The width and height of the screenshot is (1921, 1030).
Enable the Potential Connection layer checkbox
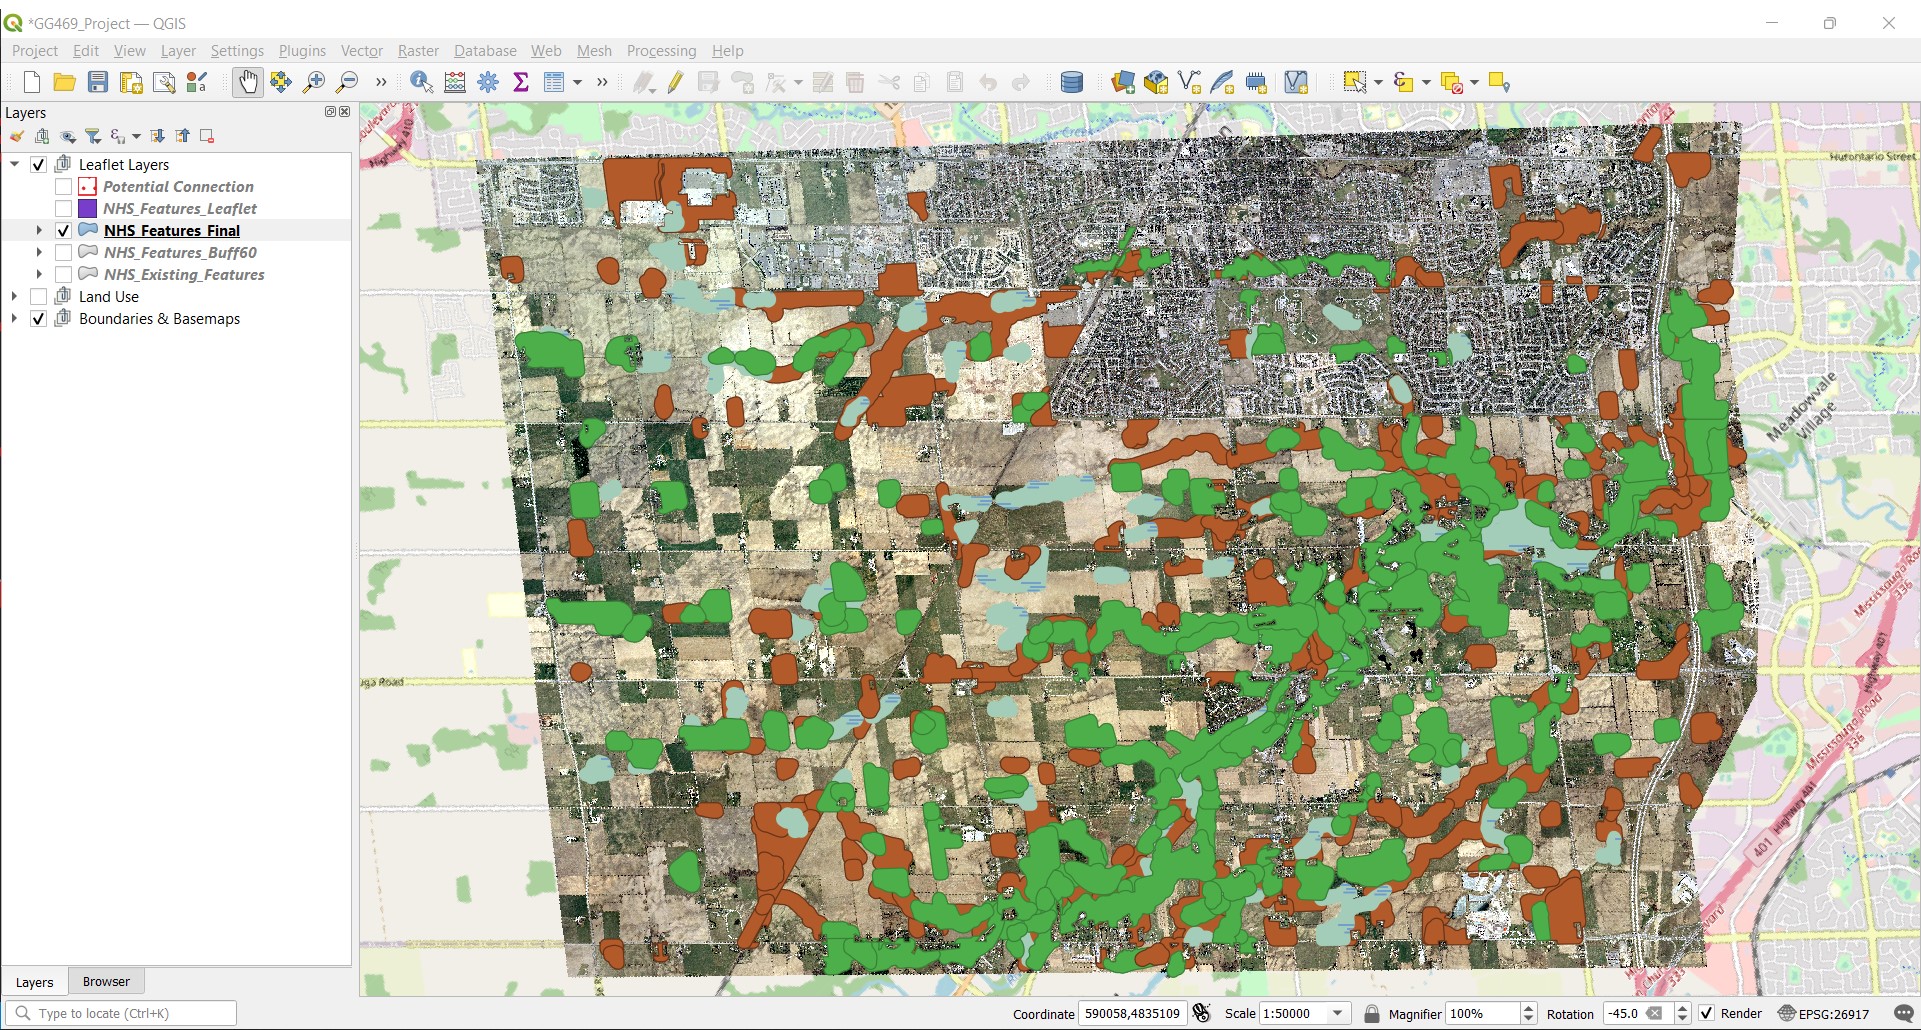pos(63,187)
